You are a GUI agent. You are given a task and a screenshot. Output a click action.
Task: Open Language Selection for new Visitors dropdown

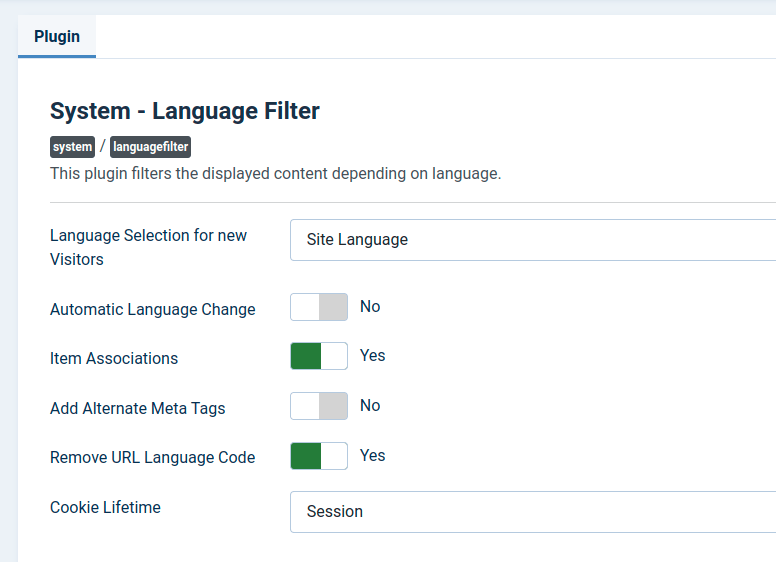click(533, 240)
